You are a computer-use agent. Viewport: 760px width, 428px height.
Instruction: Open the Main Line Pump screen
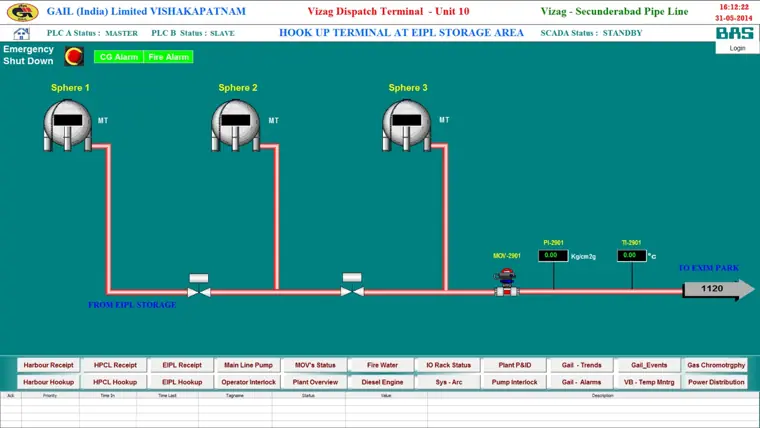pos(248,365)
